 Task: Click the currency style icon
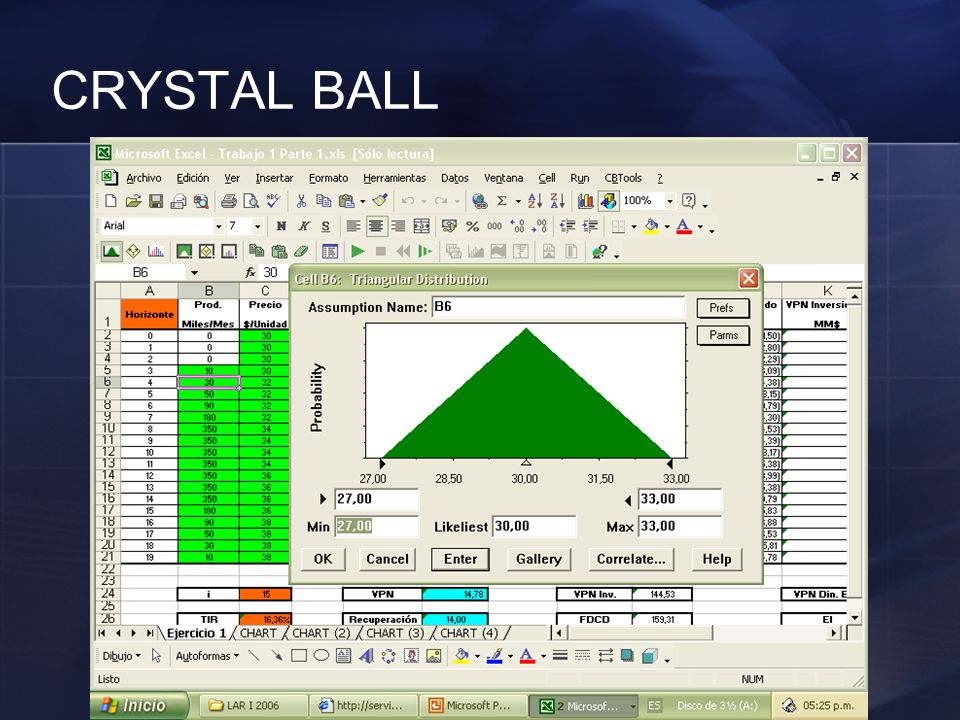(x=449, y=226)
